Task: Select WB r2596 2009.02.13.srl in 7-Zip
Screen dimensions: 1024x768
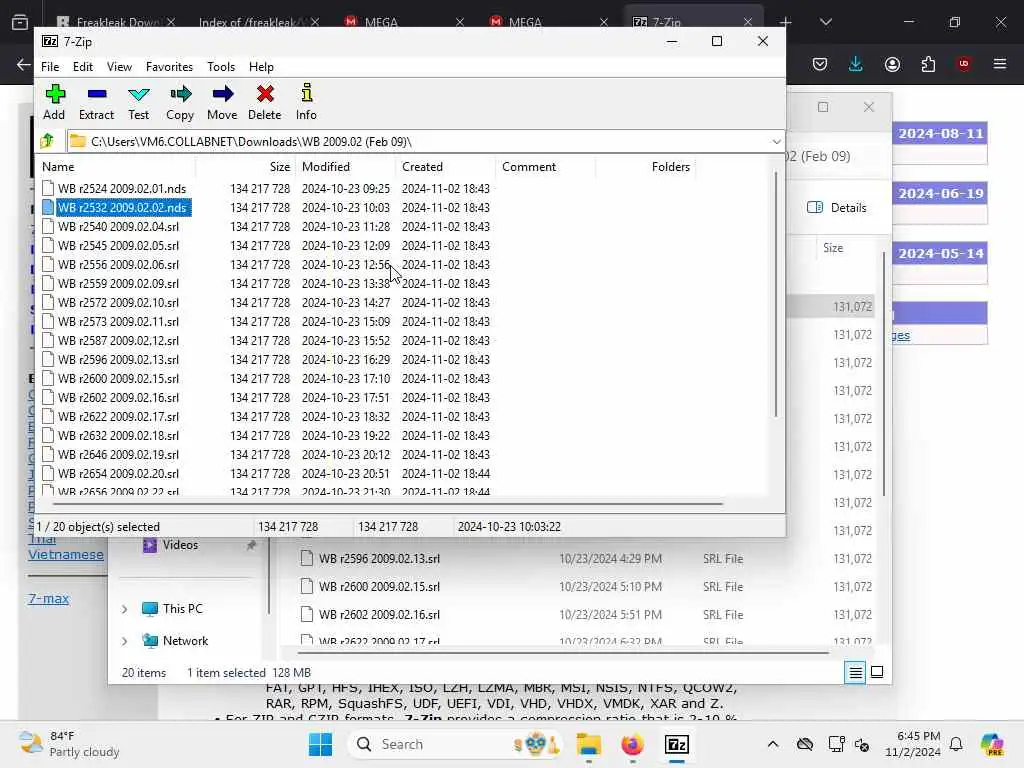Action: (x=118, y=359)
